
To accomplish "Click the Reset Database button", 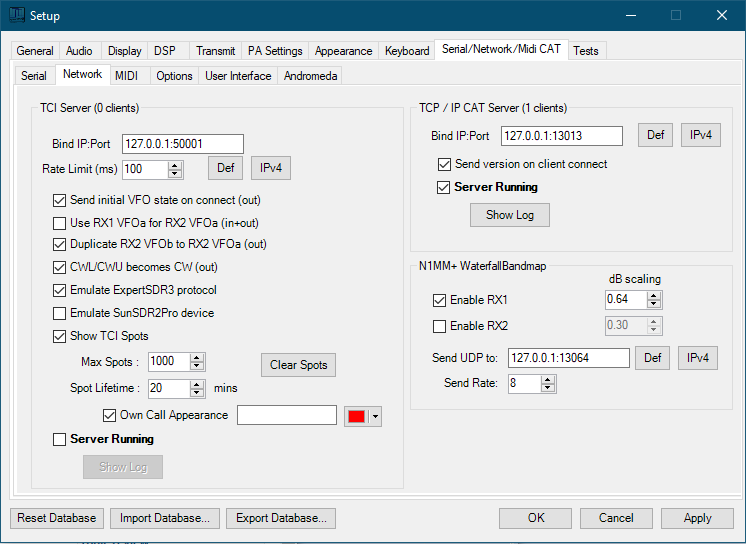I will pyautogui.click(x=57, y=518).
